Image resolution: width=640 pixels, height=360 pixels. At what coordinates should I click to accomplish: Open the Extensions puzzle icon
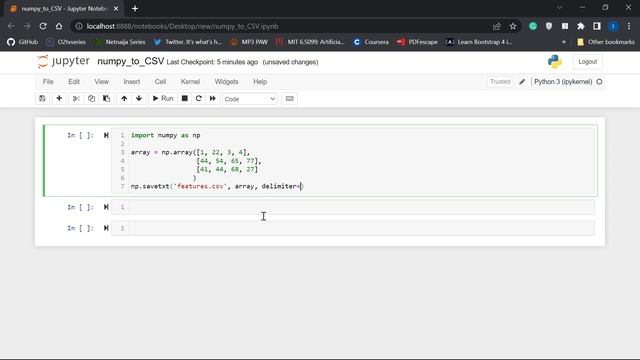[581, 26]
